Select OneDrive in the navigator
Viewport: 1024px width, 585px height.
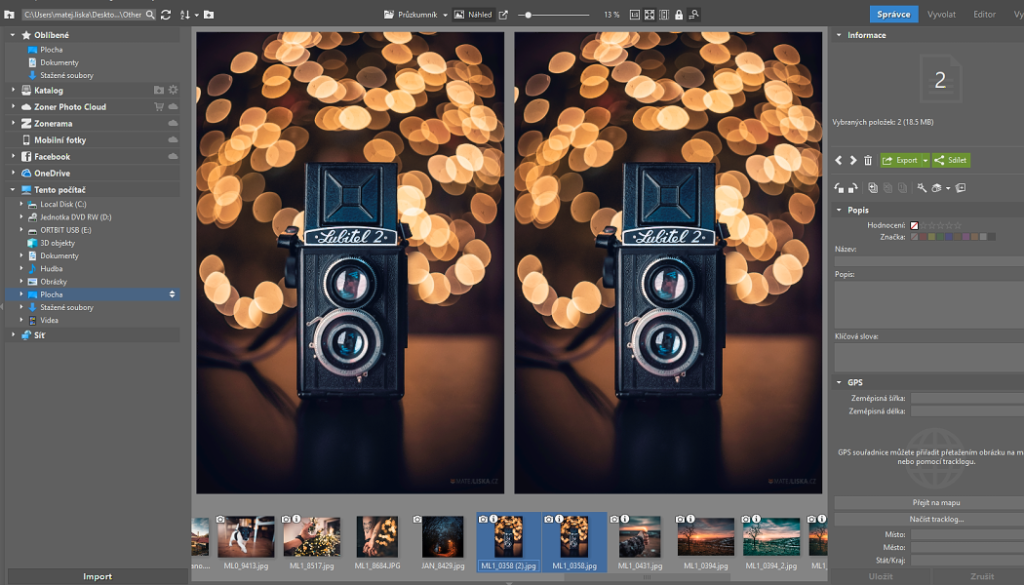(52, 173)
